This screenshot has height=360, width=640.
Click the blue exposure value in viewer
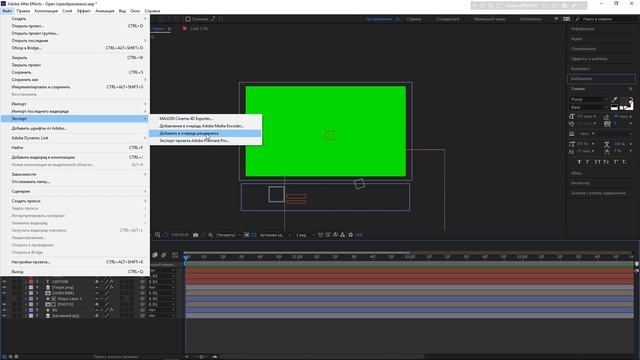tap(359, 235)
